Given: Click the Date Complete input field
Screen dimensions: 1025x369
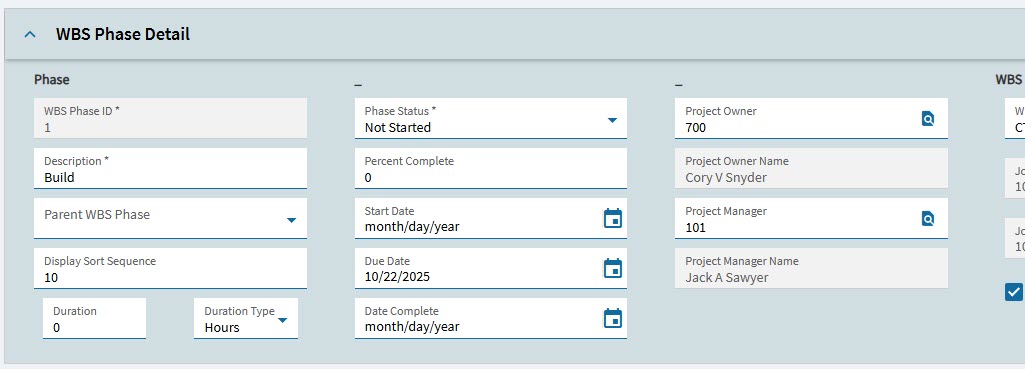Looking at the screenshot, I should [x=491, y=319].
